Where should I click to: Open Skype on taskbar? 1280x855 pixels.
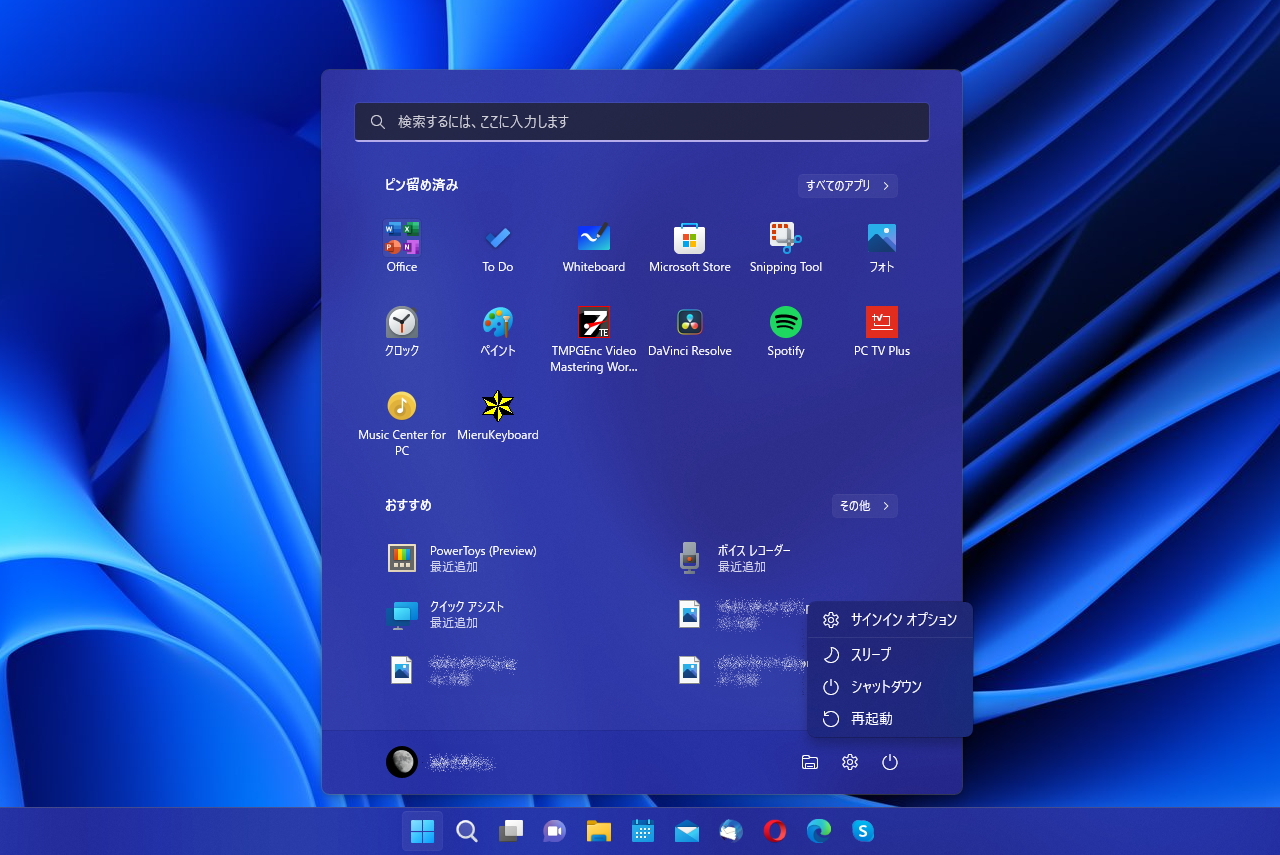pyautogui.click(x=863, y=831)
